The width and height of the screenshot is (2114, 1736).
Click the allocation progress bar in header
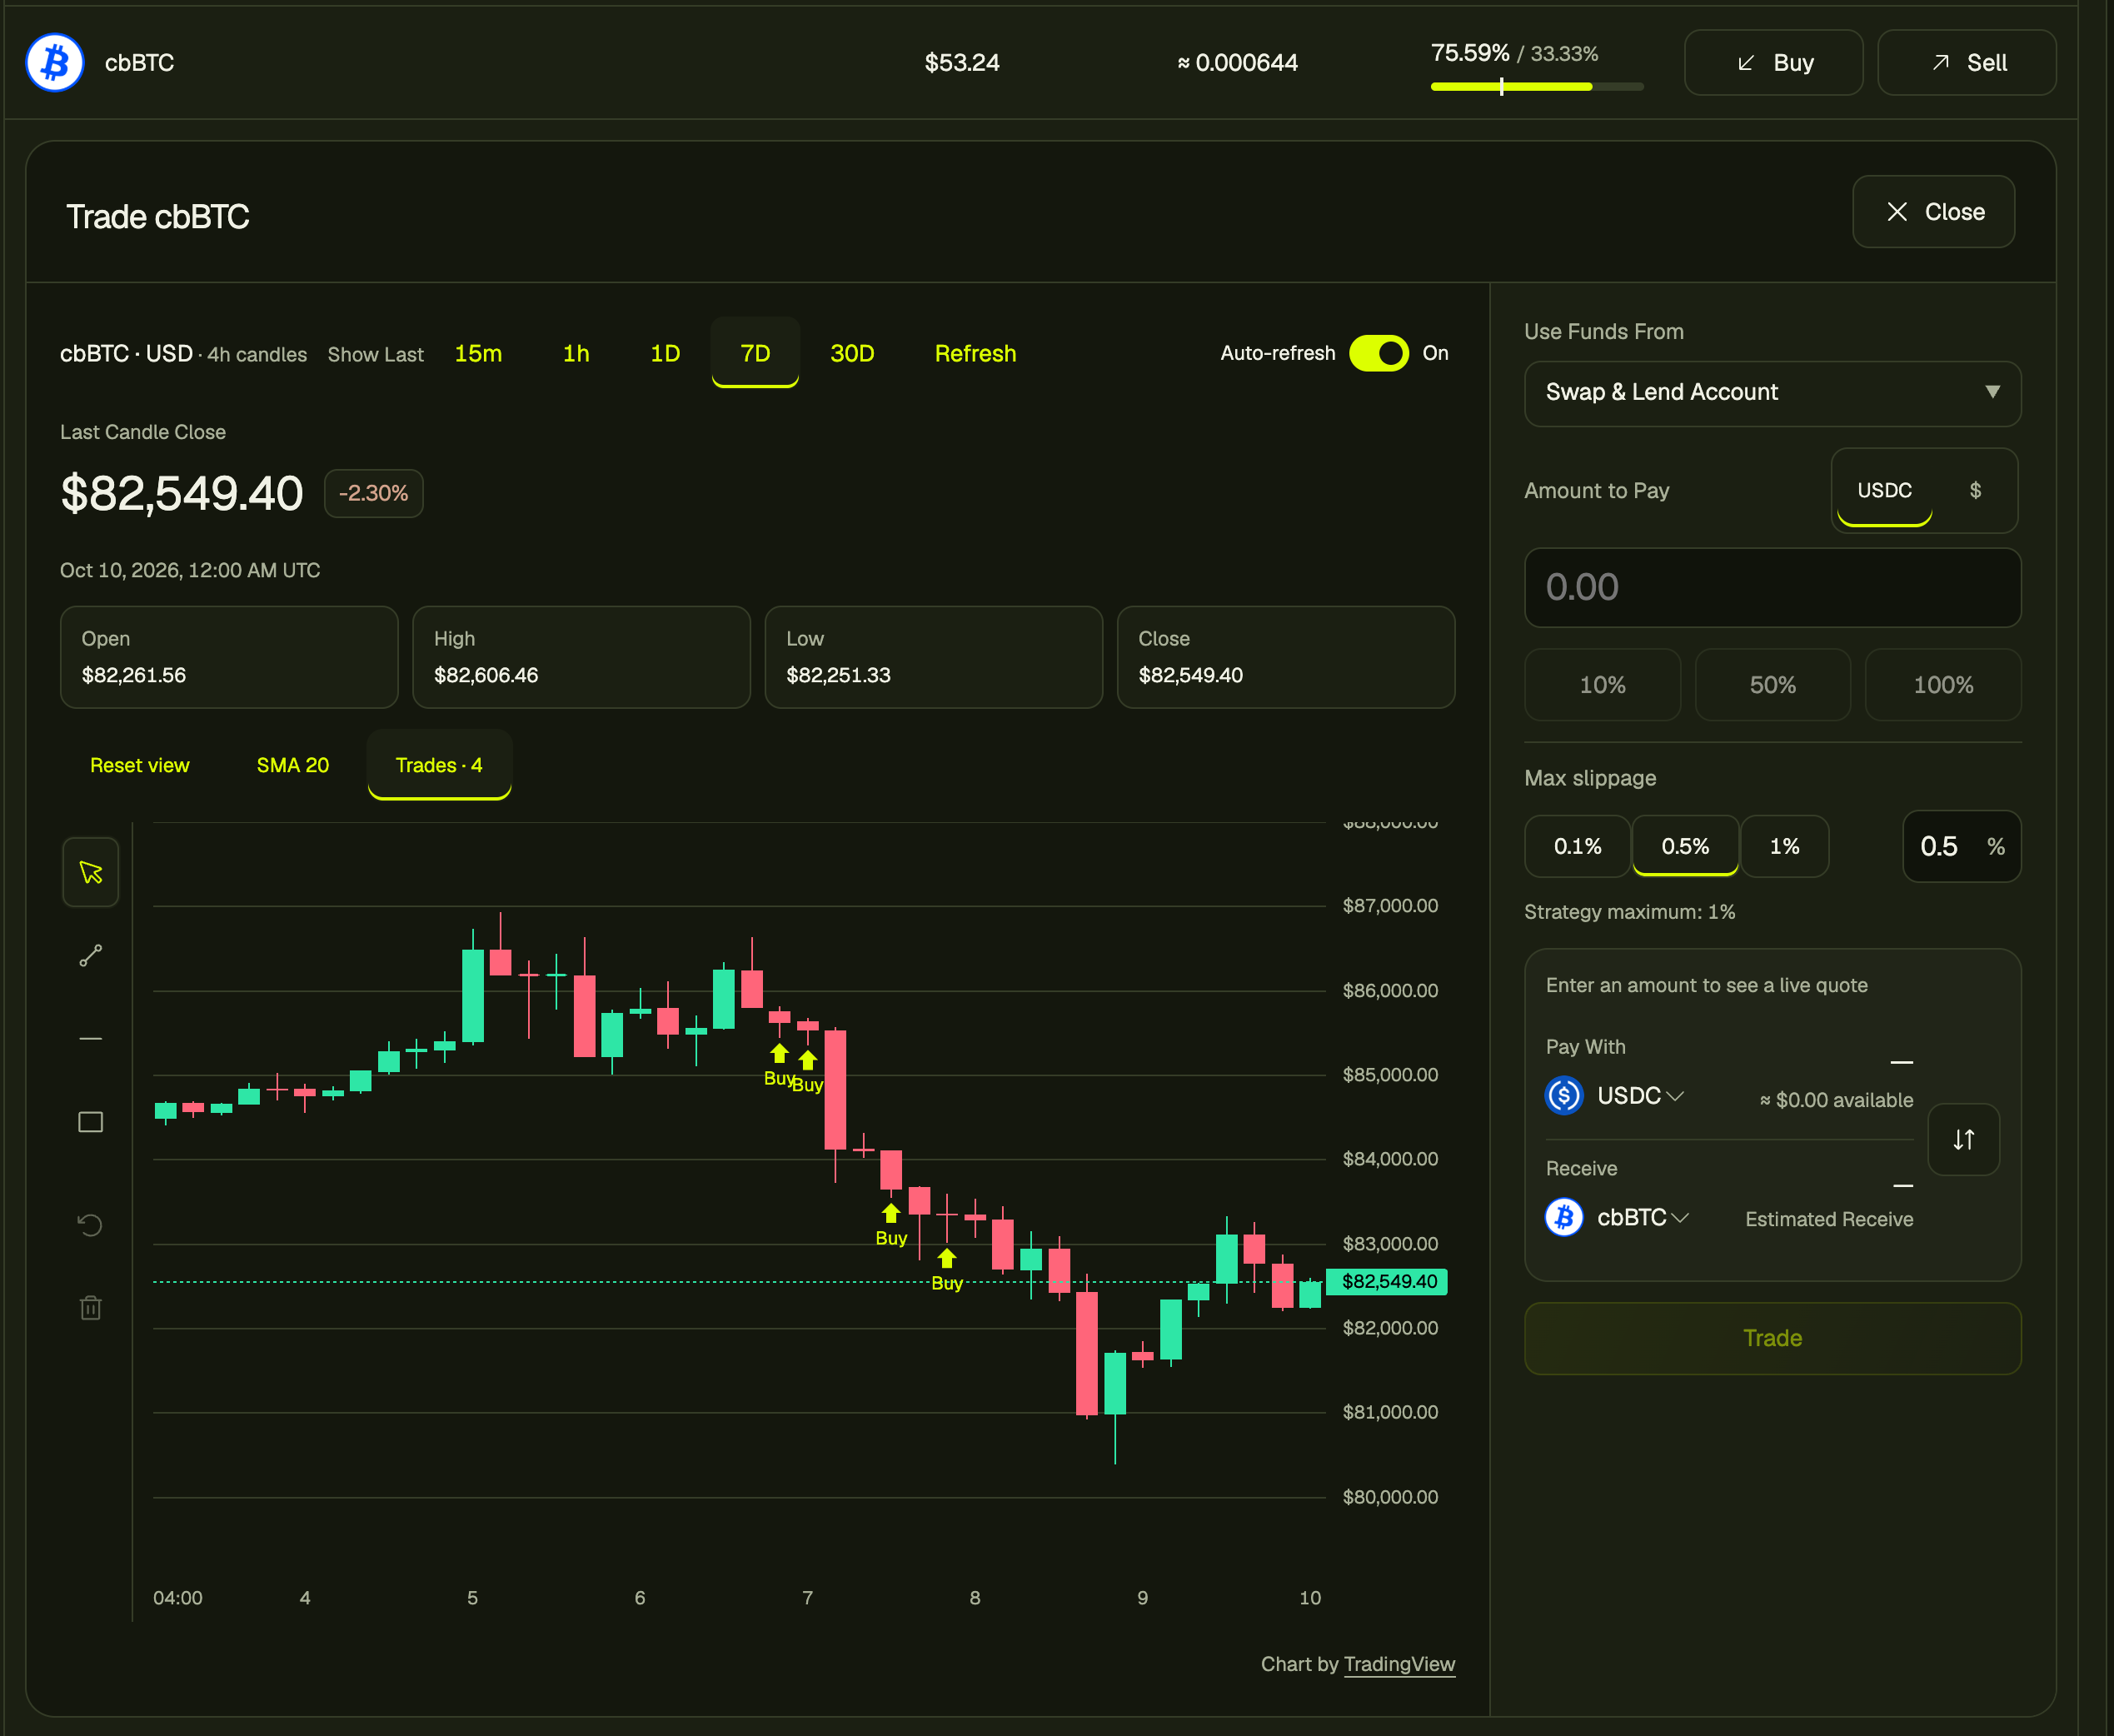pos(1537,87)
